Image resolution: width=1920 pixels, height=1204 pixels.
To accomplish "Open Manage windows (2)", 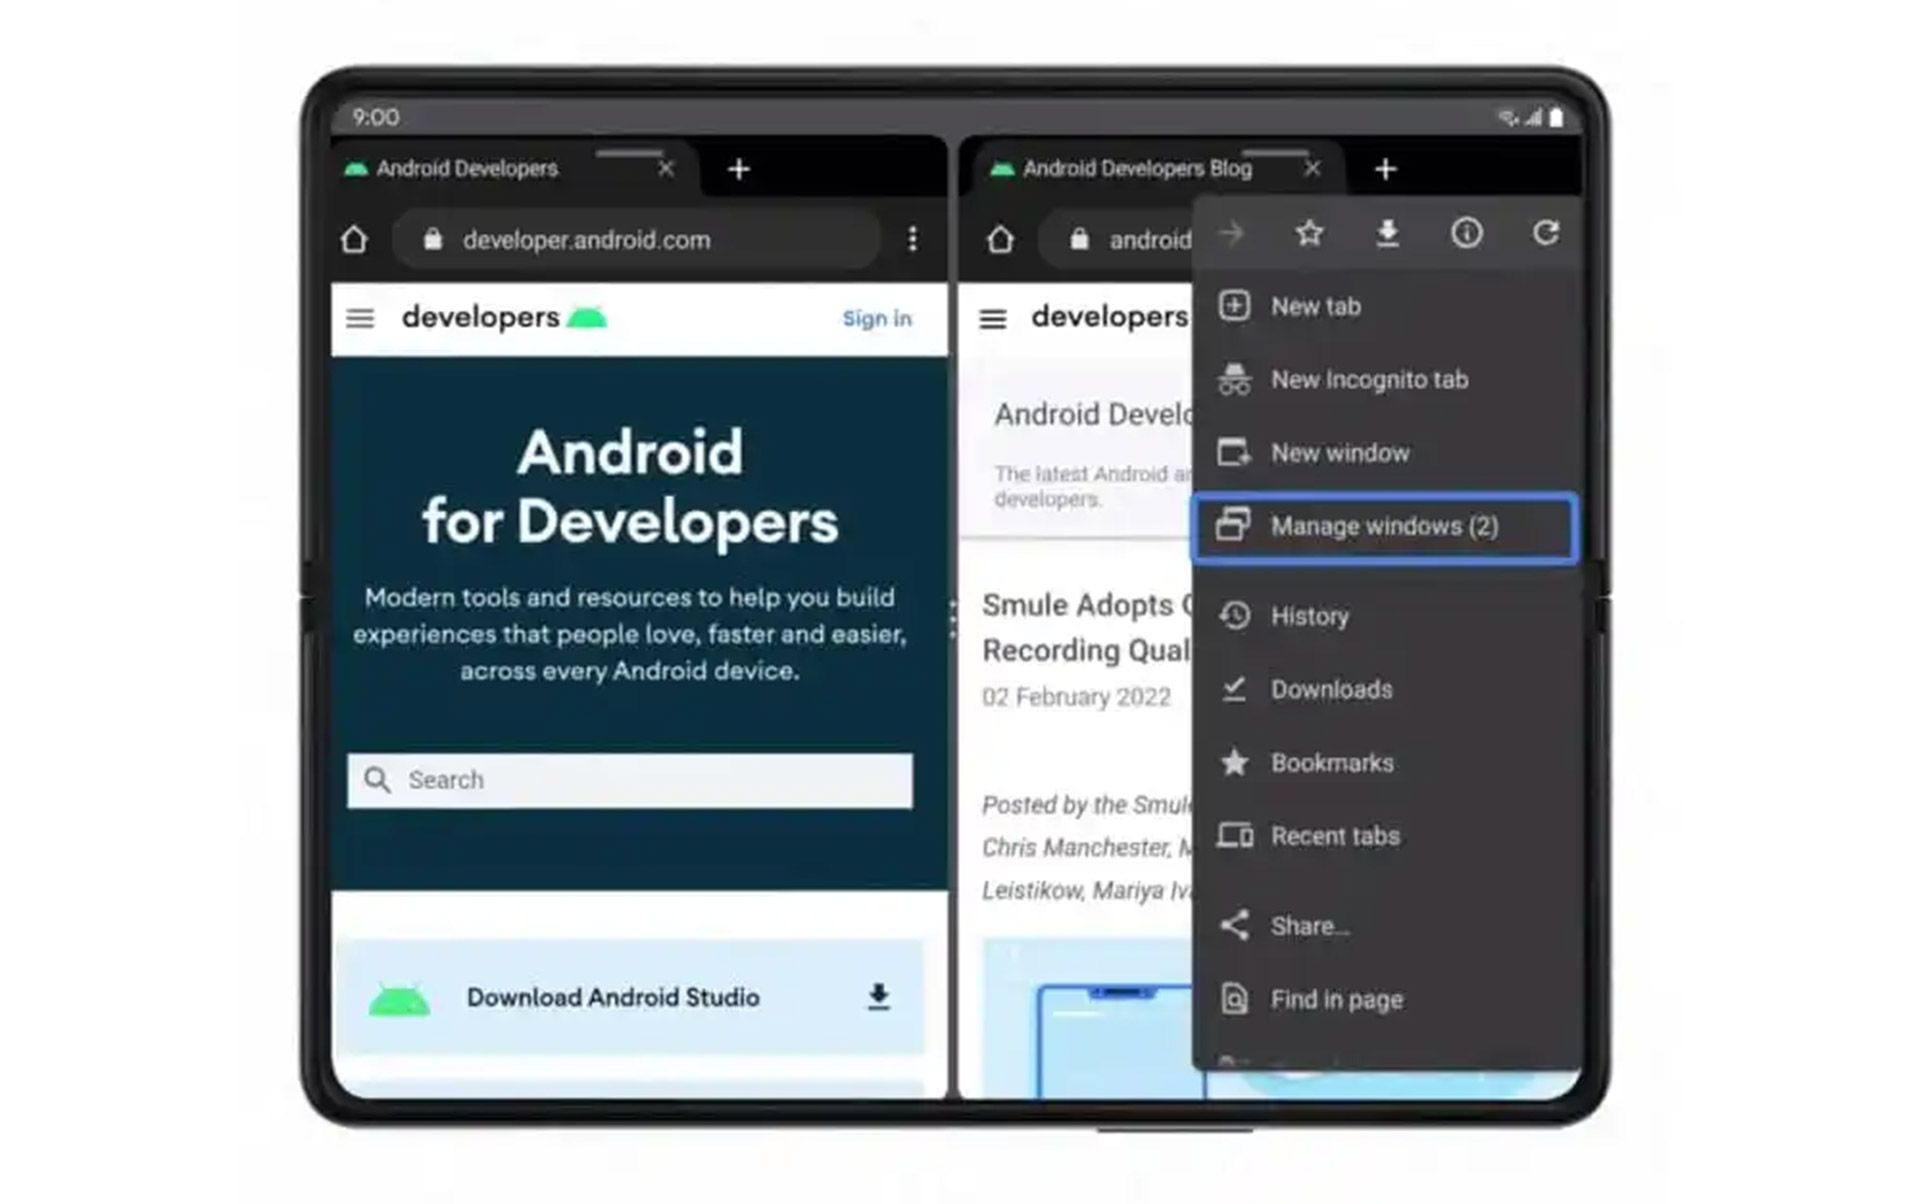I will pyautogui.click(x=1386, y=527).
